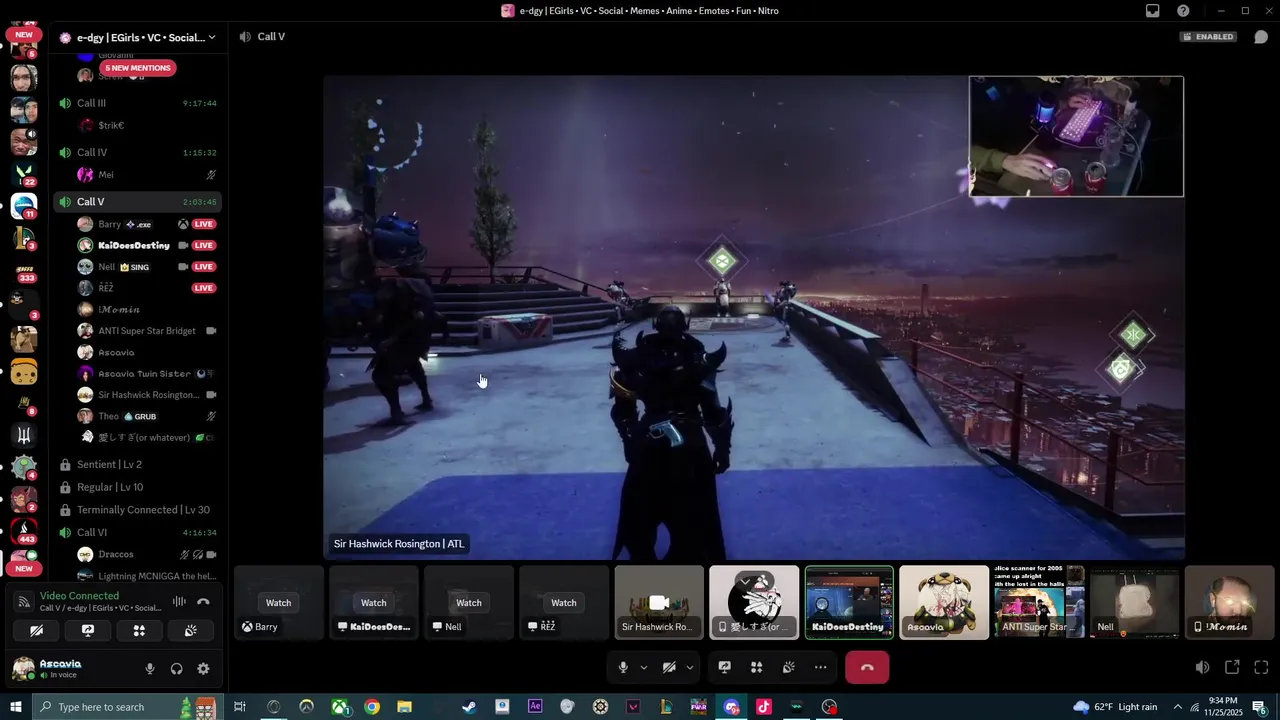
Task: Open Google Chrome from taskbar
Action: click(x=372, y=707)
